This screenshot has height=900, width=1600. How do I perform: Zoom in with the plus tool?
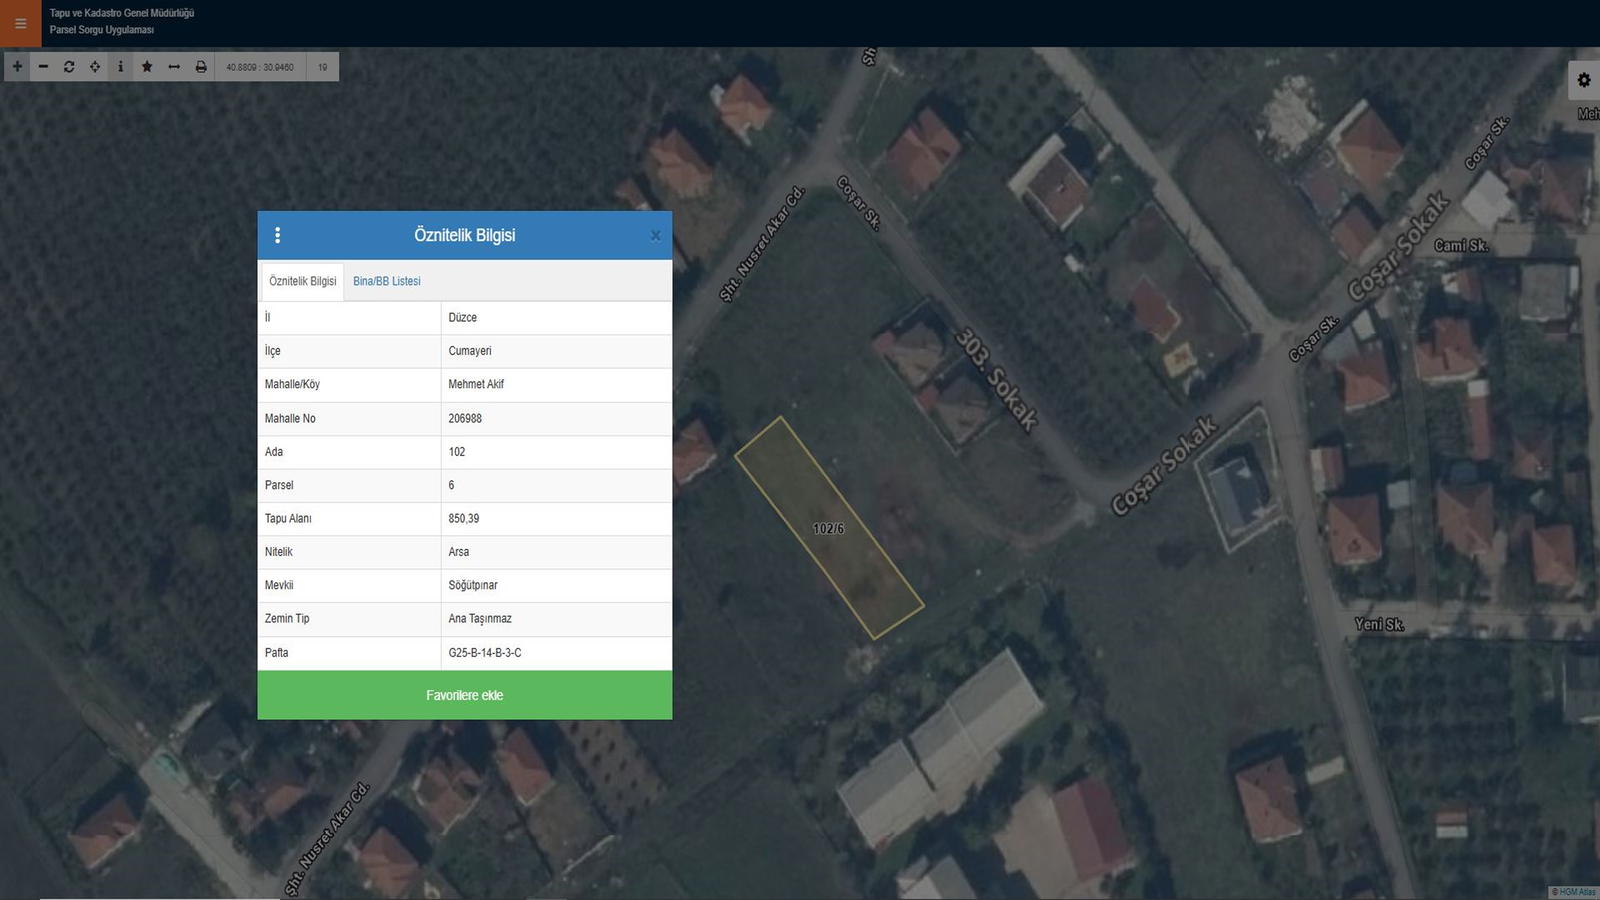click(x=17, y=67)
